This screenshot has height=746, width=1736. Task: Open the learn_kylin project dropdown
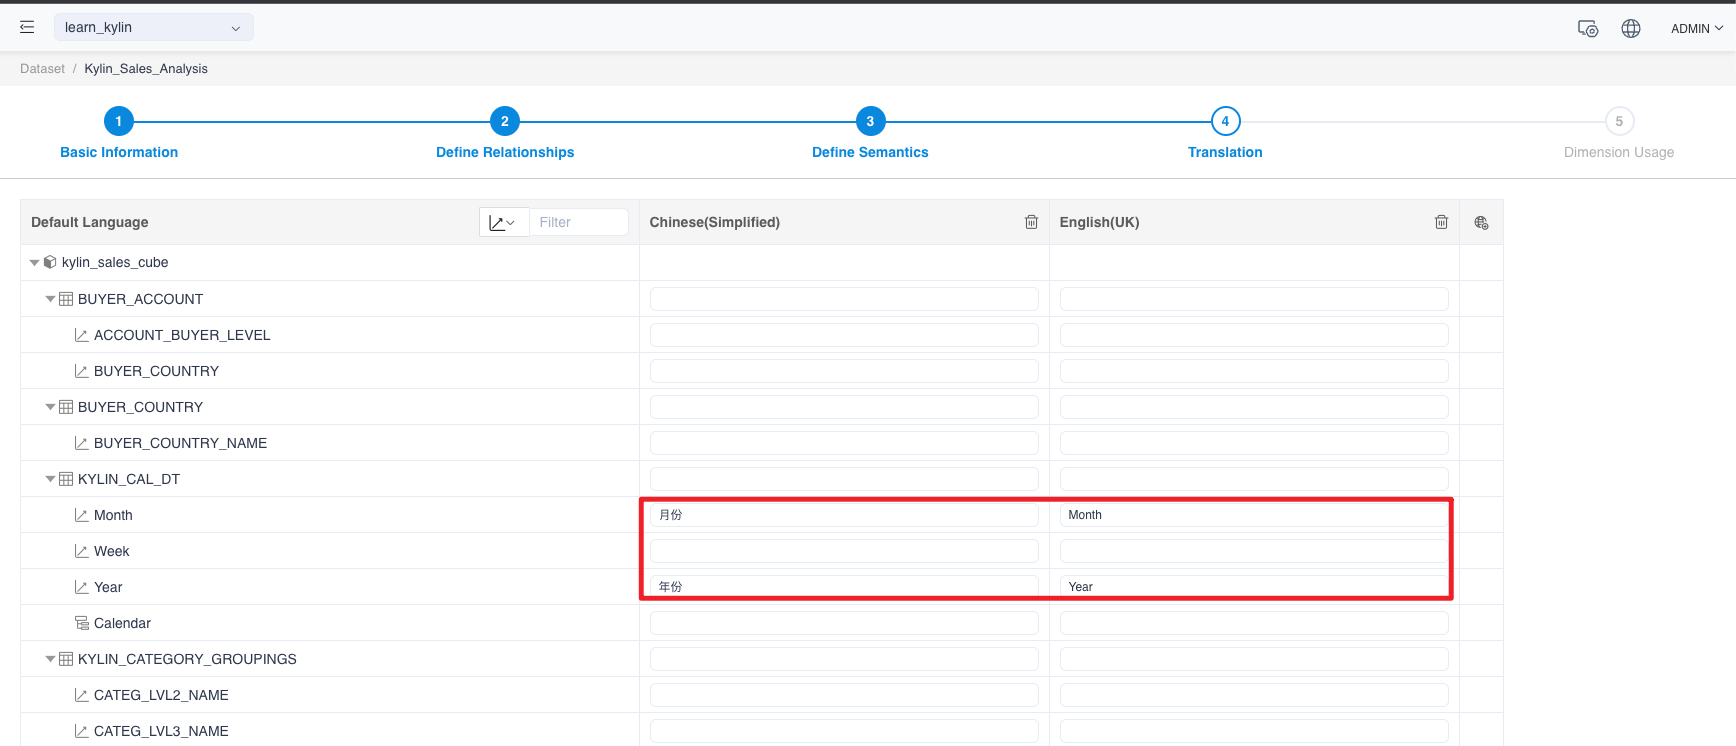(x=153, y=28)
